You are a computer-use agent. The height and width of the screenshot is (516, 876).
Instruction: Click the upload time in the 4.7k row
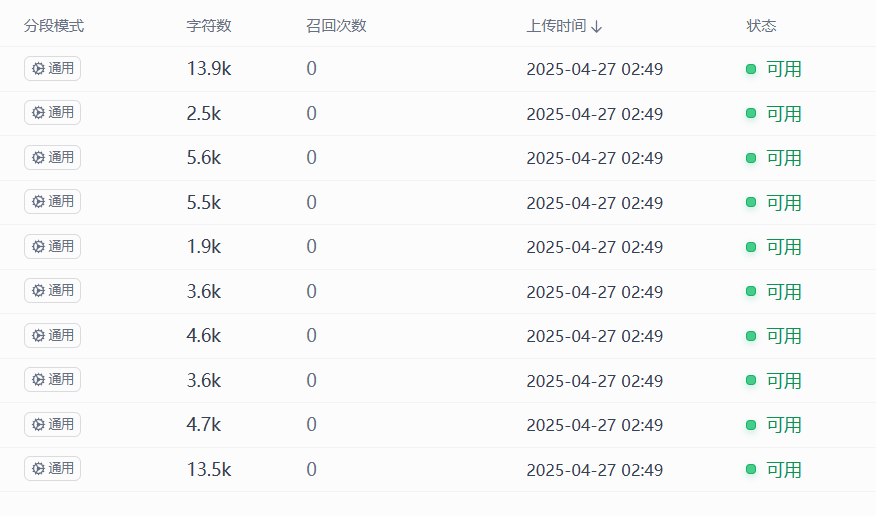point(594,425)
